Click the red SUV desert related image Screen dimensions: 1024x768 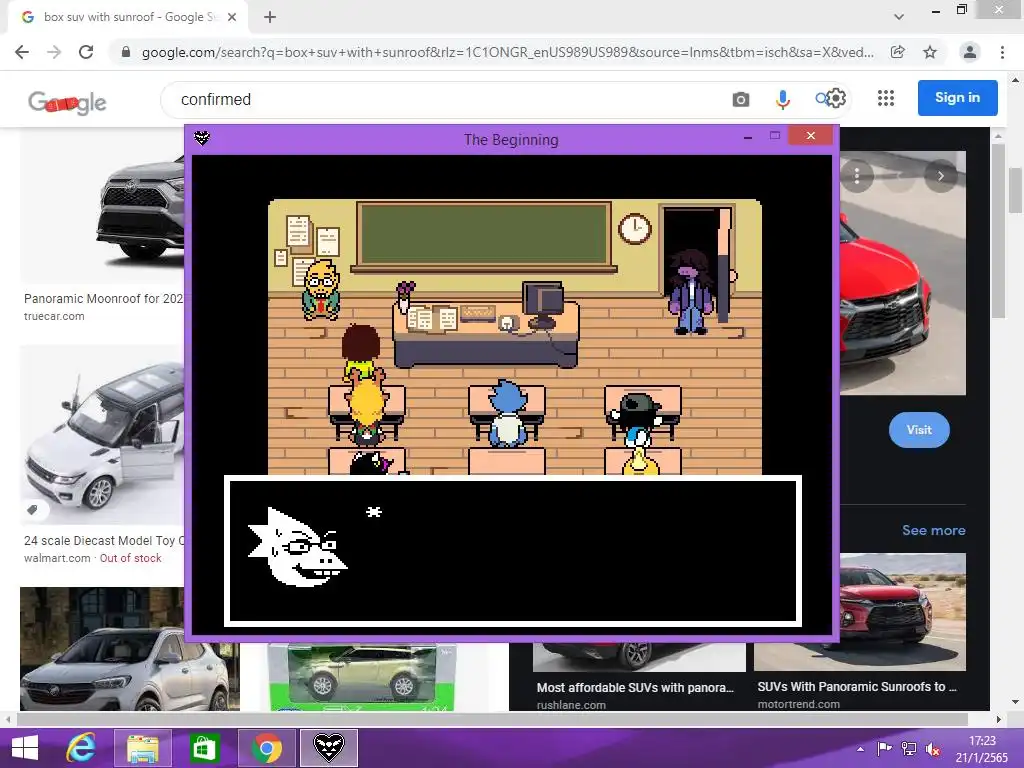(x=903, y=612)
